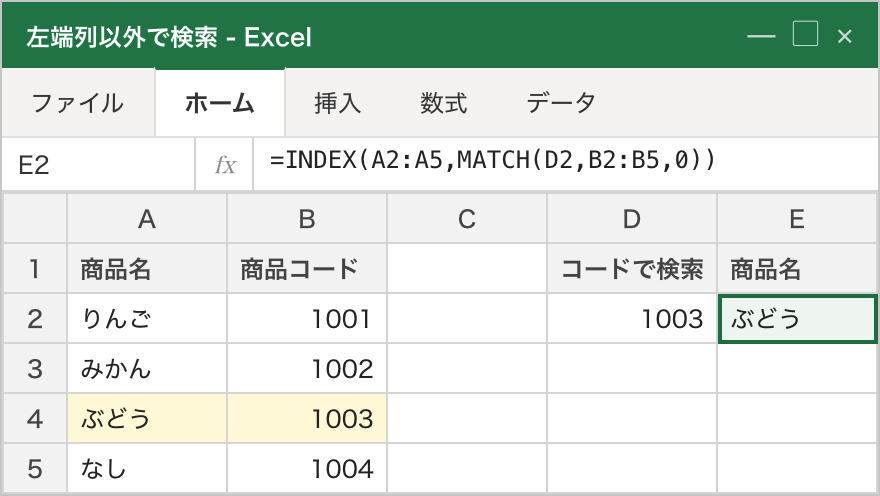The height and width of the screenshot is (496, 880).
Task: Select cell D2 with 1003
Action: click(632, 318)
